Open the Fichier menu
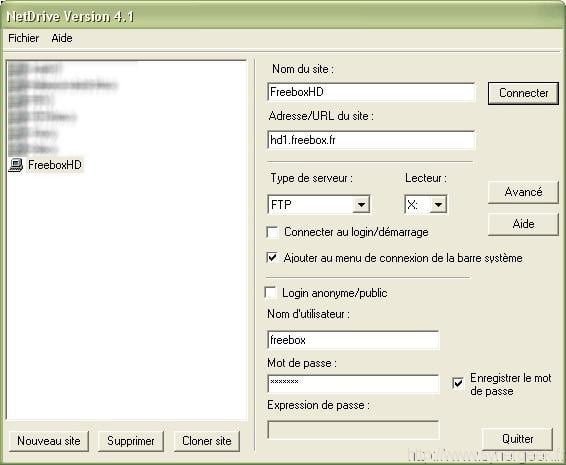 point(23,38)
